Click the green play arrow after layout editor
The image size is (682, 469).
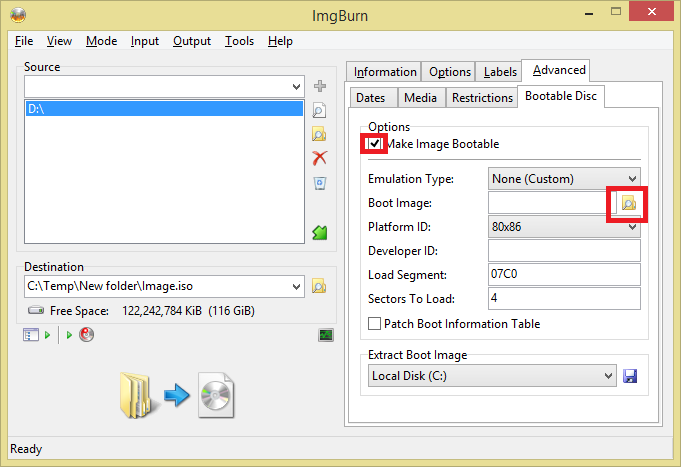47,335
